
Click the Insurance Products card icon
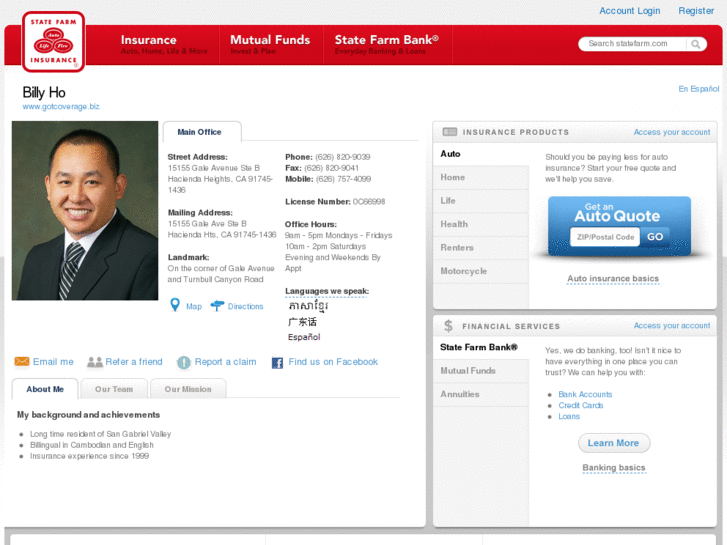[449, 132]
